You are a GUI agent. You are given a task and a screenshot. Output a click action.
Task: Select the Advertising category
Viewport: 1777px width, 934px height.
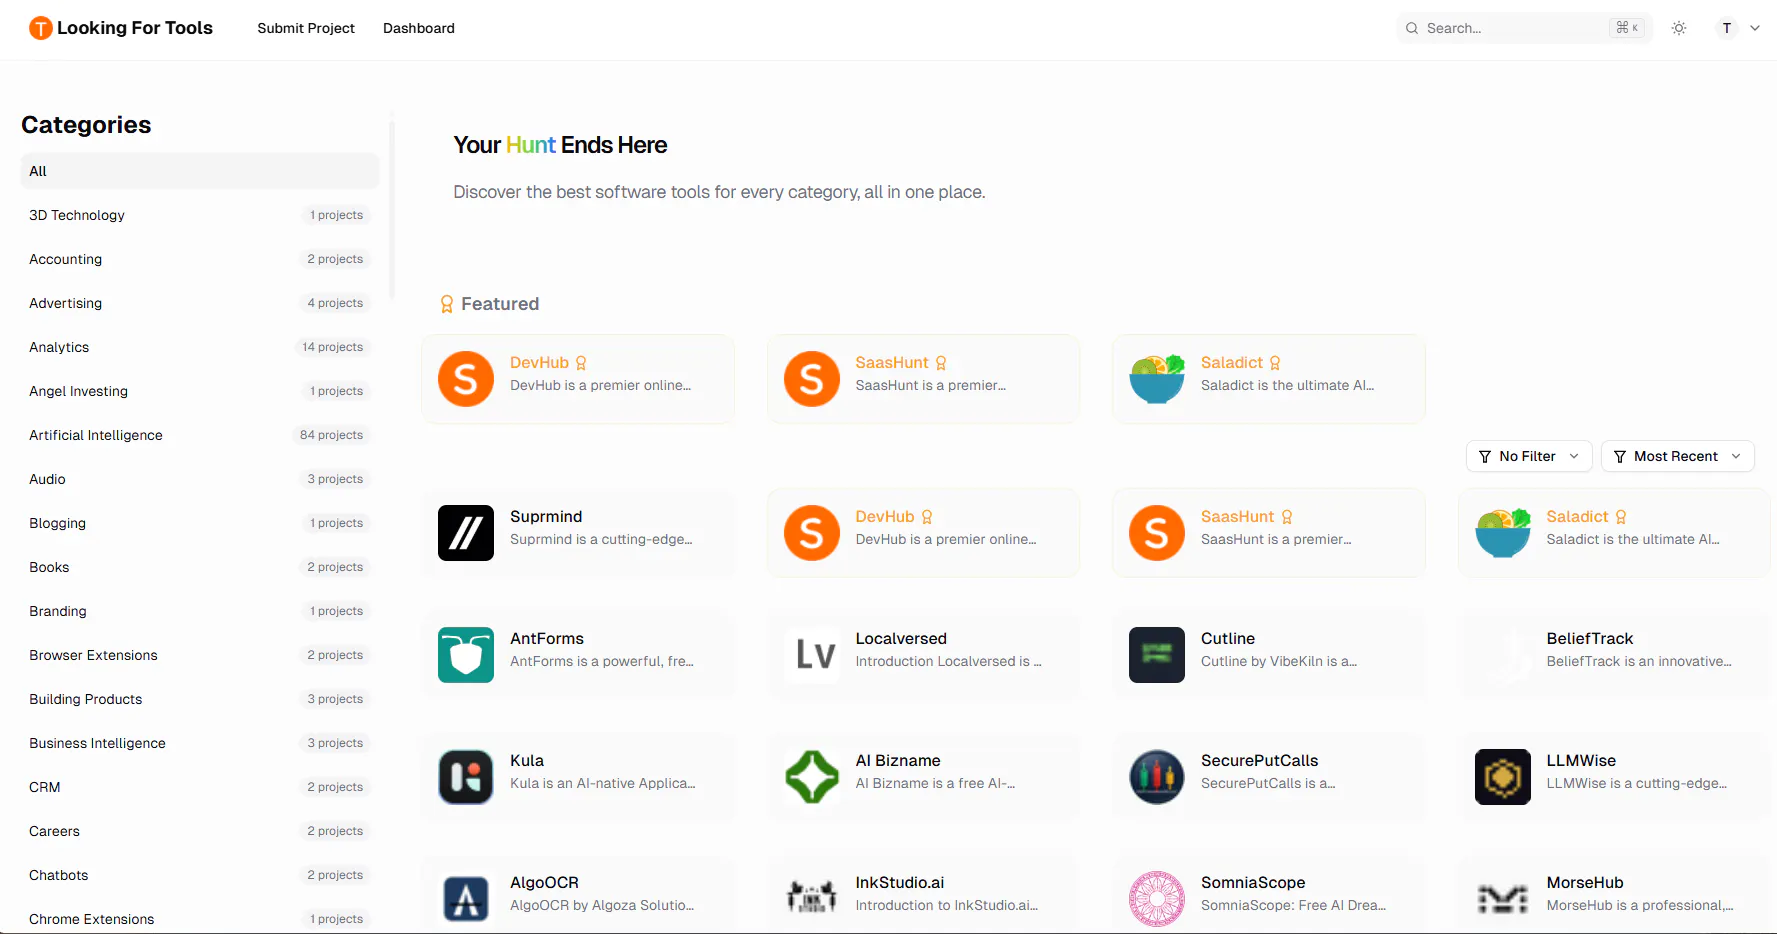(x=200, y=303)
